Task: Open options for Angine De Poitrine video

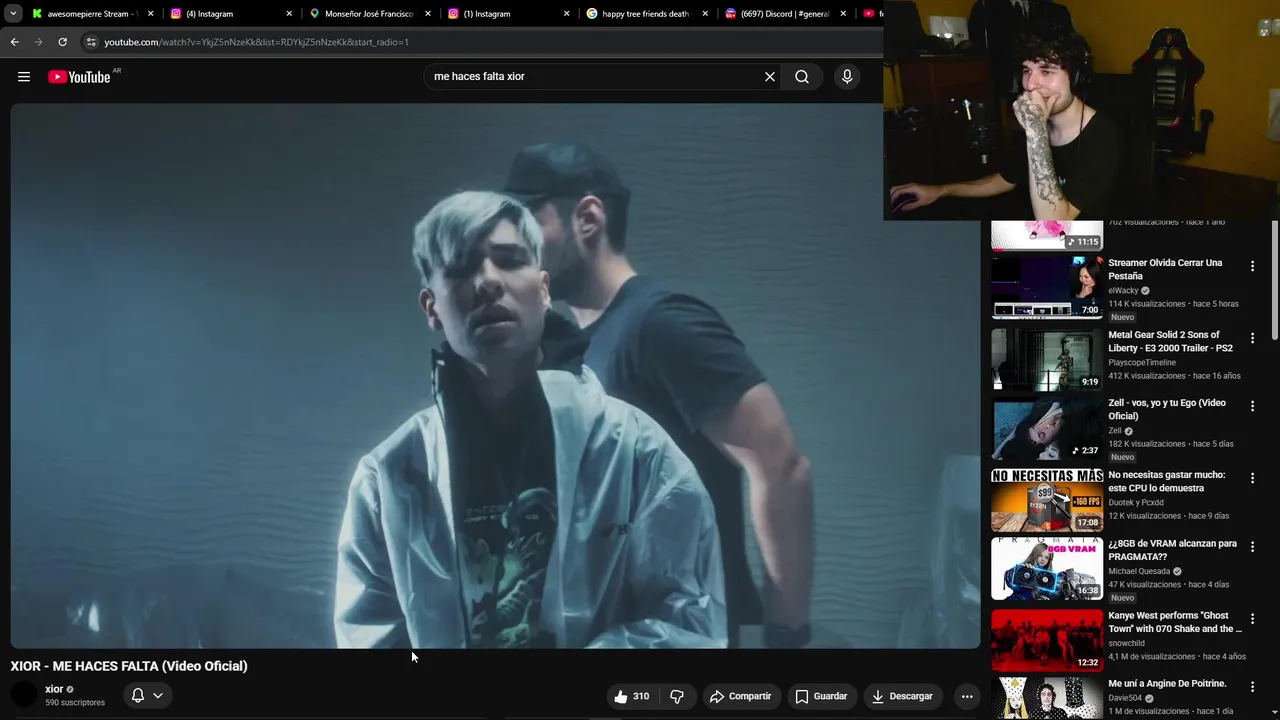Action: tap(1252, 687)
